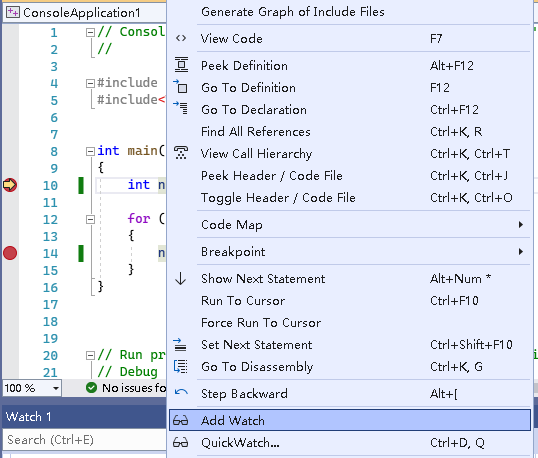Select Peek Definition menu entry
This screenshot has height=458, width=538.
[350, 65]
